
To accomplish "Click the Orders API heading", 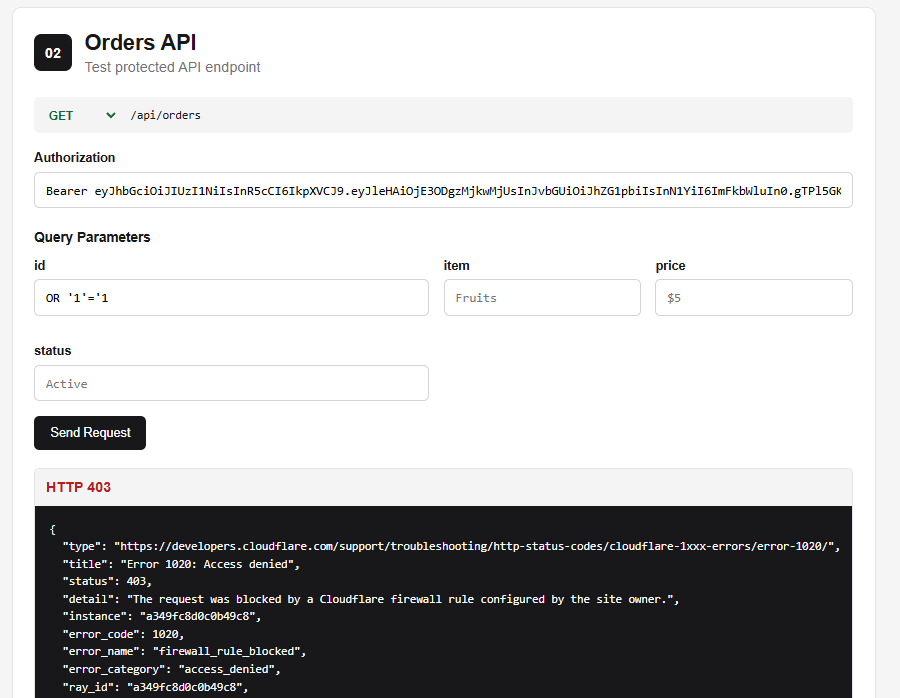I will [x=141, y=42].
